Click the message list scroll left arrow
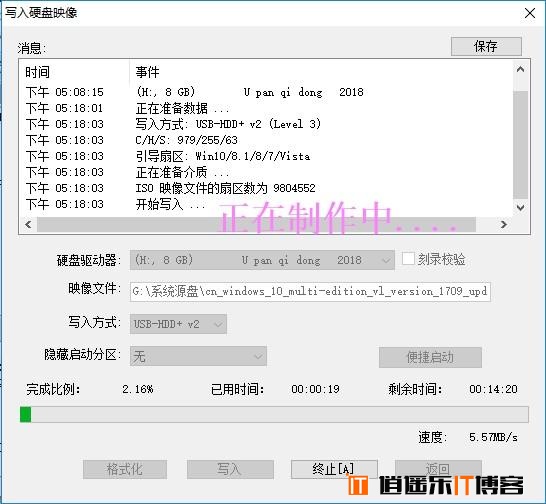Viewport: 546px width, 504px height. click(29, 225)
